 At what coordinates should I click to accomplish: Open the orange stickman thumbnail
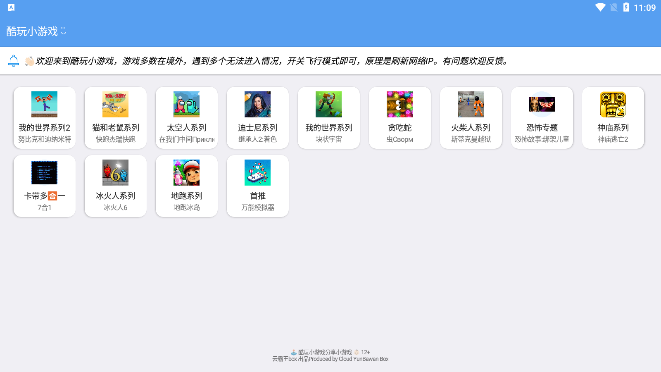pos(471,104)
